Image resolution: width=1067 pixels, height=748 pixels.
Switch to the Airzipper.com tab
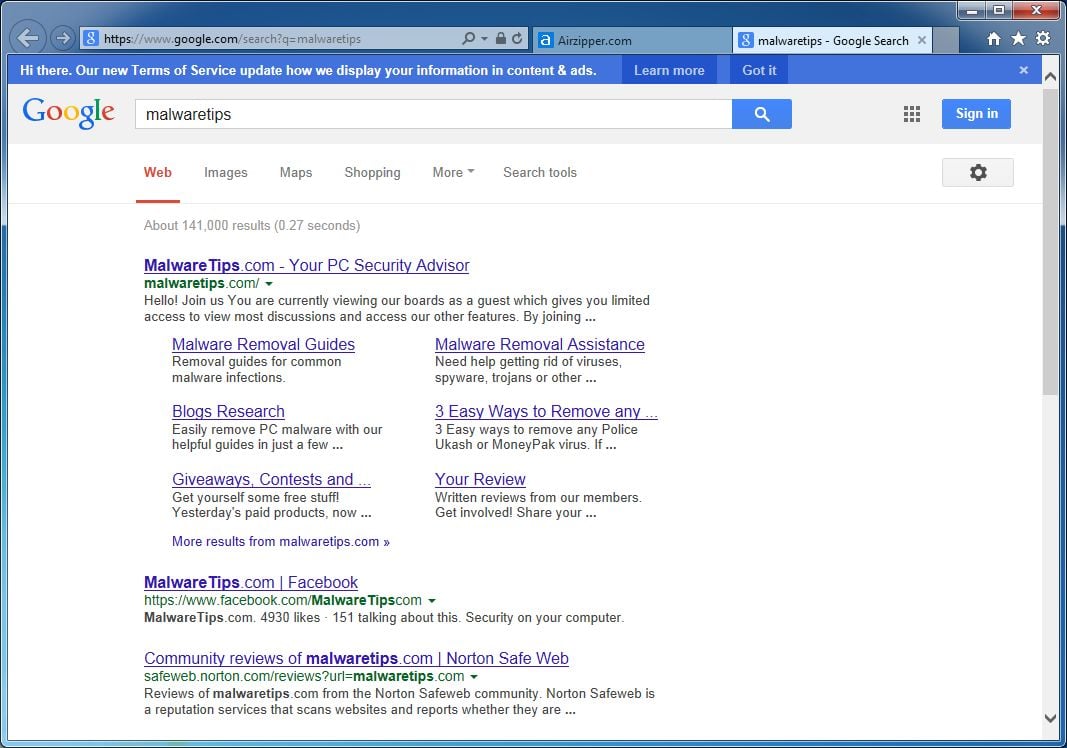coord(632,40)
